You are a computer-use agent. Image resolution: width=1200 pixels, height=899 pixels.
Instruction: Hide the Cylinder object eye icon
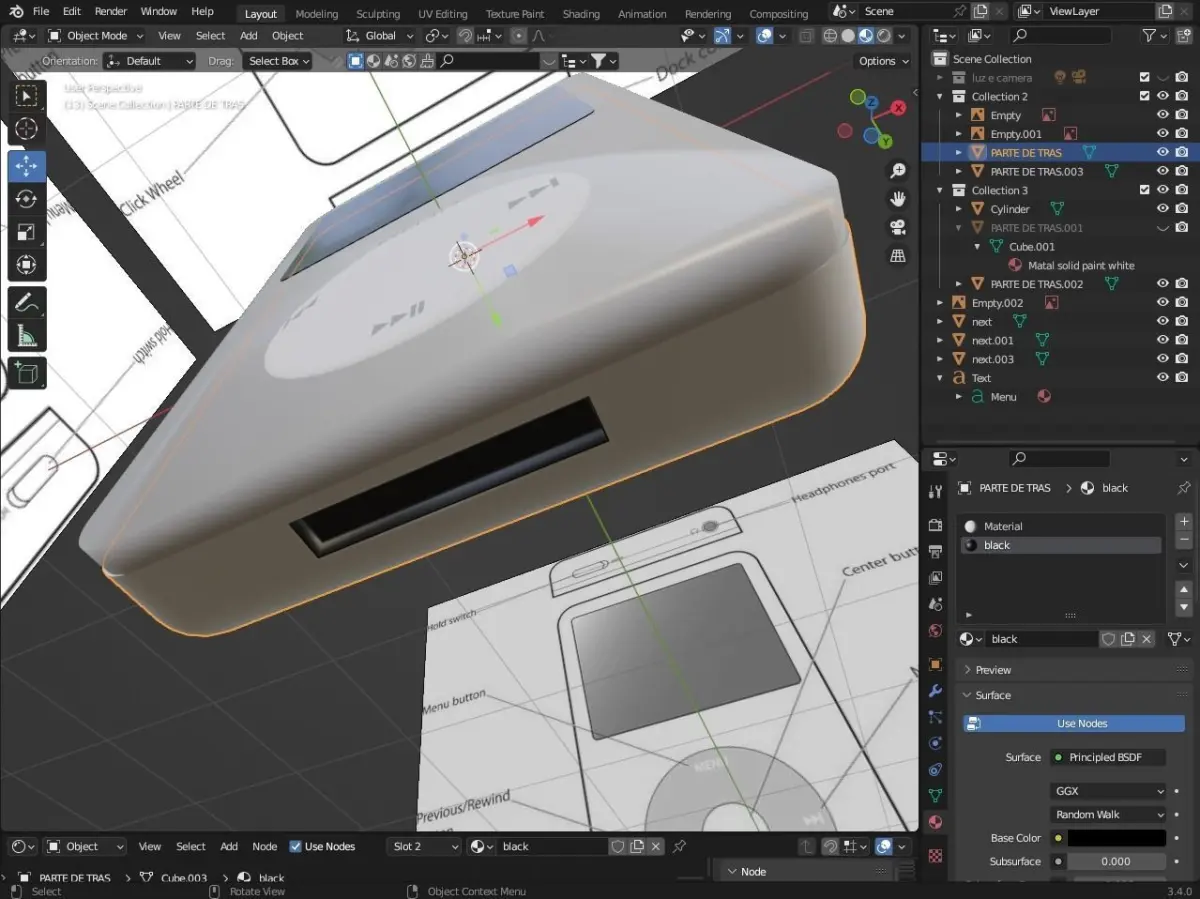click(1163, 209)
